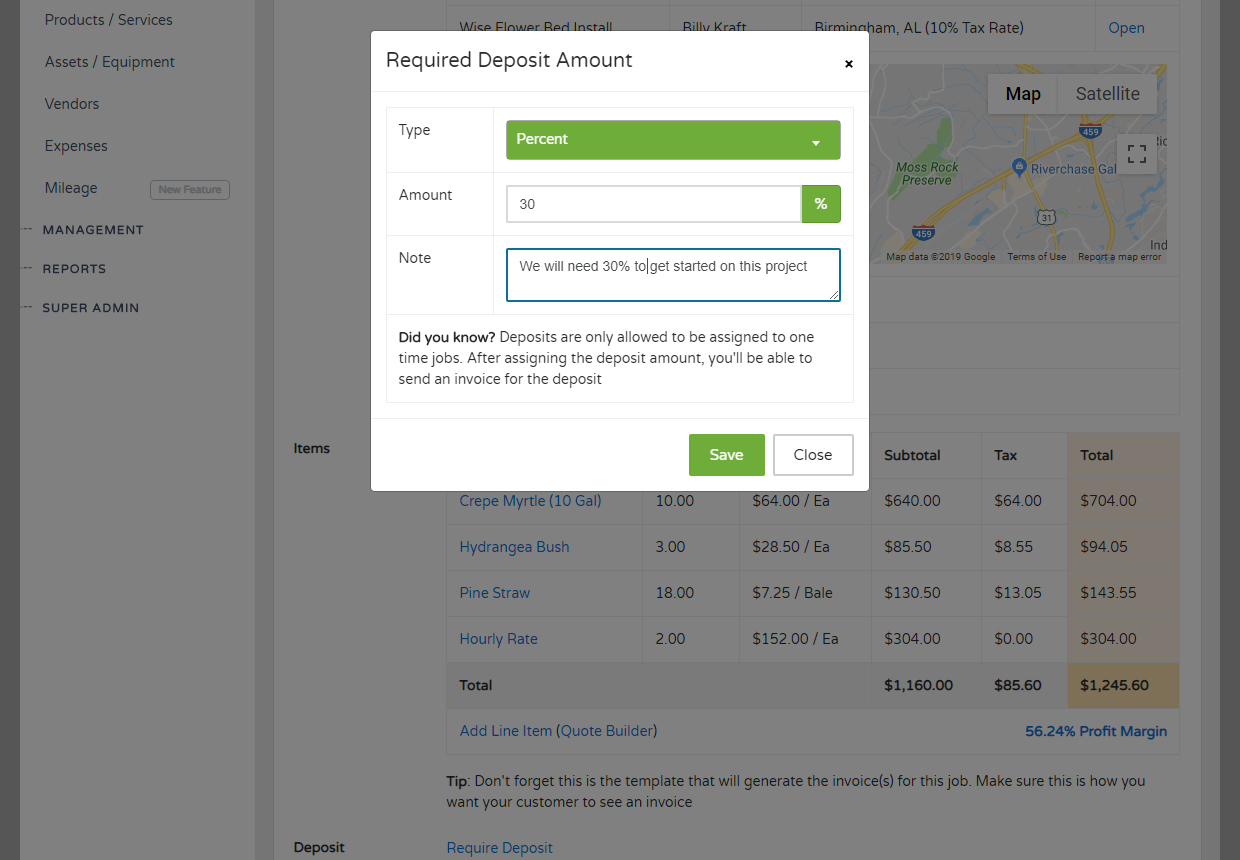Screen dimensions: 1240x860
Task: Open Products / Services in the sidebar
Action: coord(107,19)
